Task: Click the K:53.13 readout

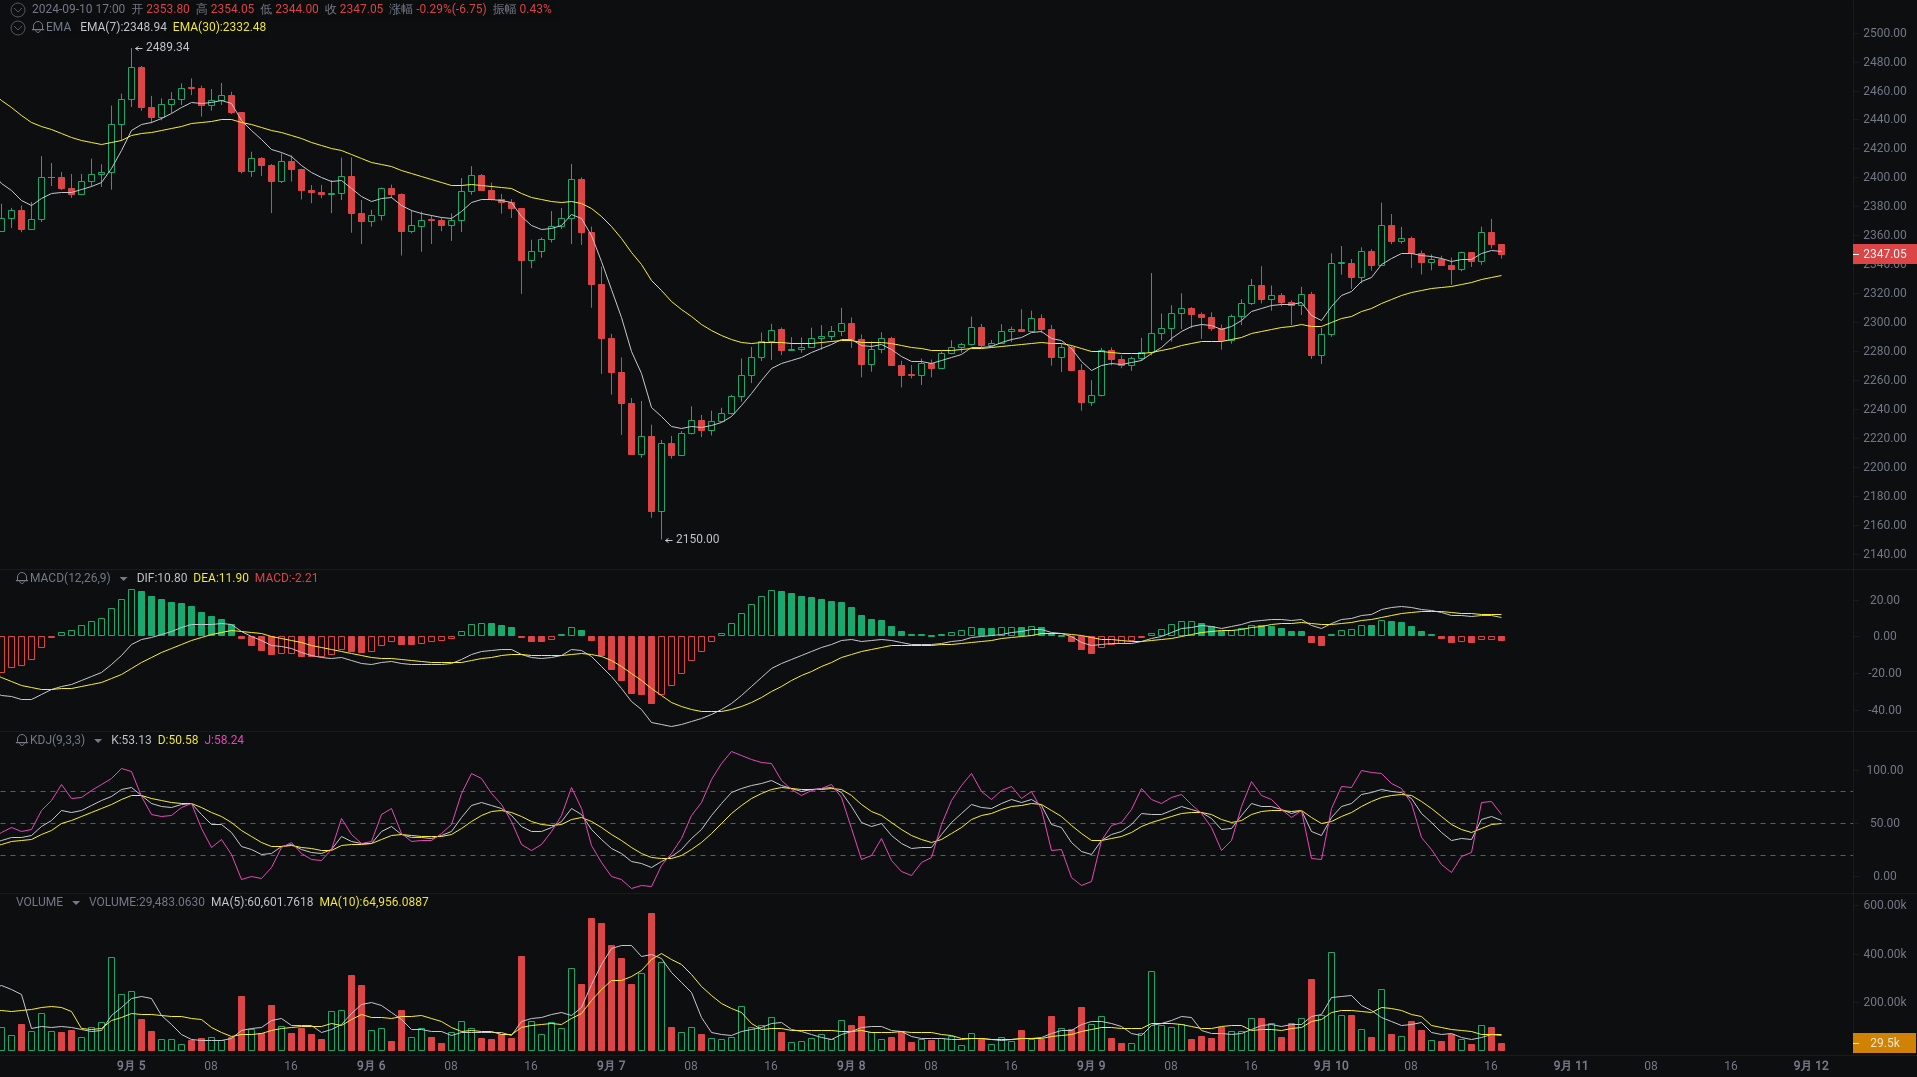Action: [131, 740]
